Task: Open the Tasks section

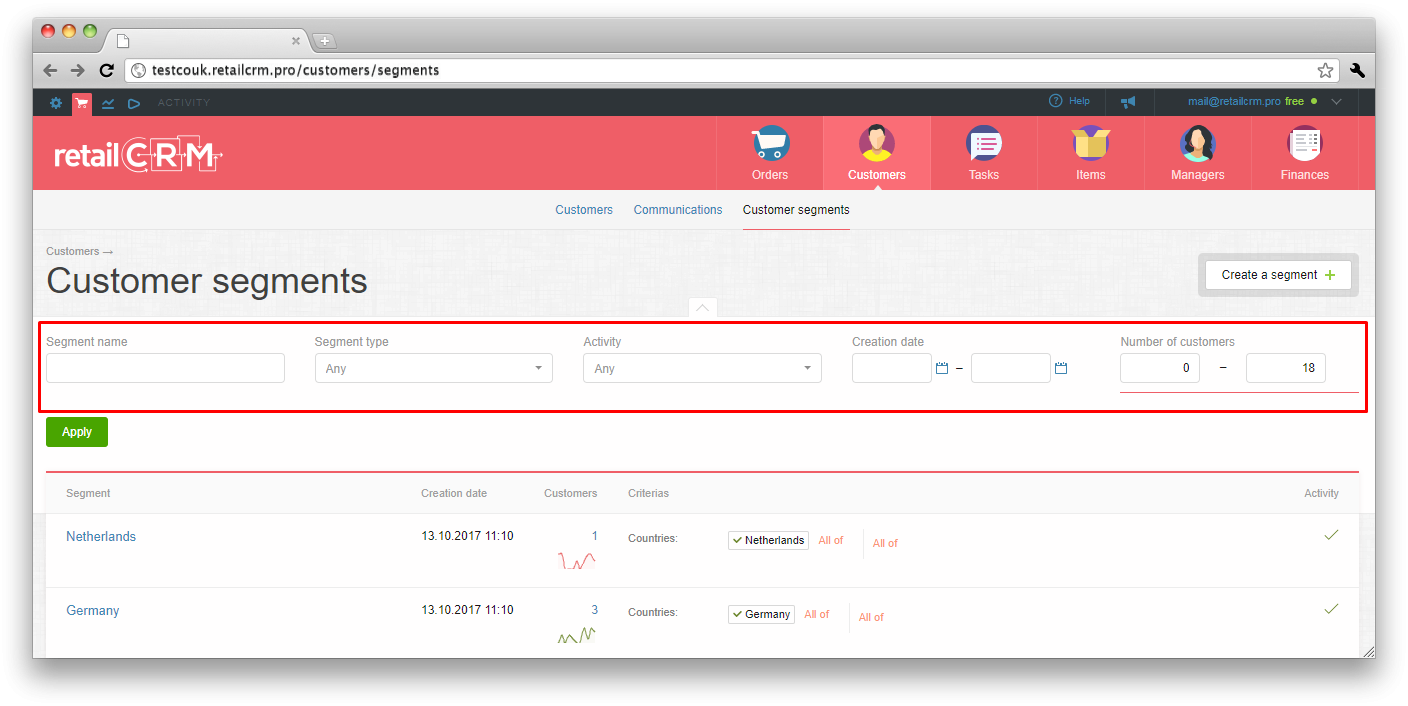Action: pyautogui.click(x=984, y=153)
